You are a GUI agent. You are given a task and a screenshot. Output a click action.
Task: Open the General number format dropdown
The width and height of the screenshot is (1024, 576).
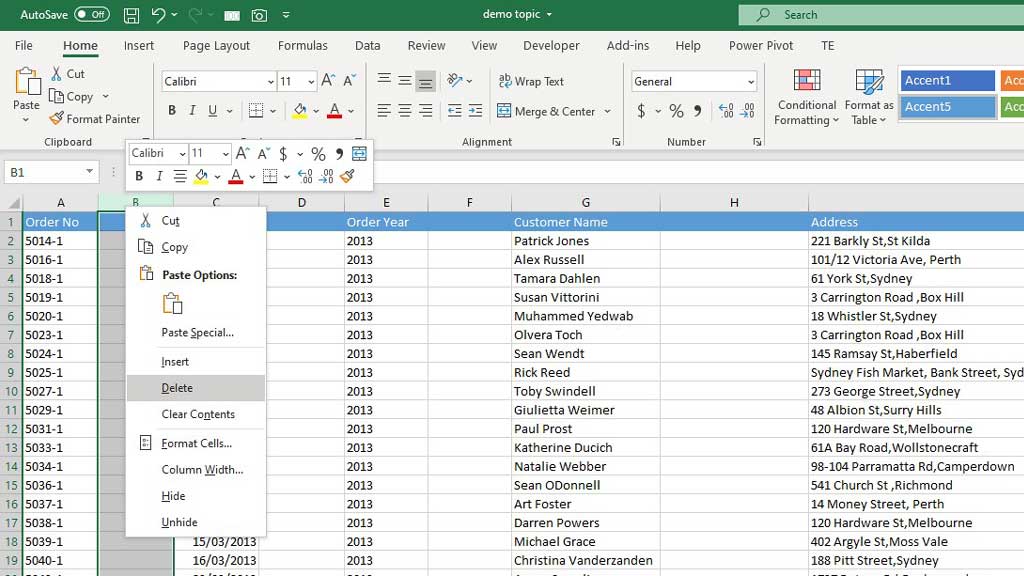tap(751, 82)
